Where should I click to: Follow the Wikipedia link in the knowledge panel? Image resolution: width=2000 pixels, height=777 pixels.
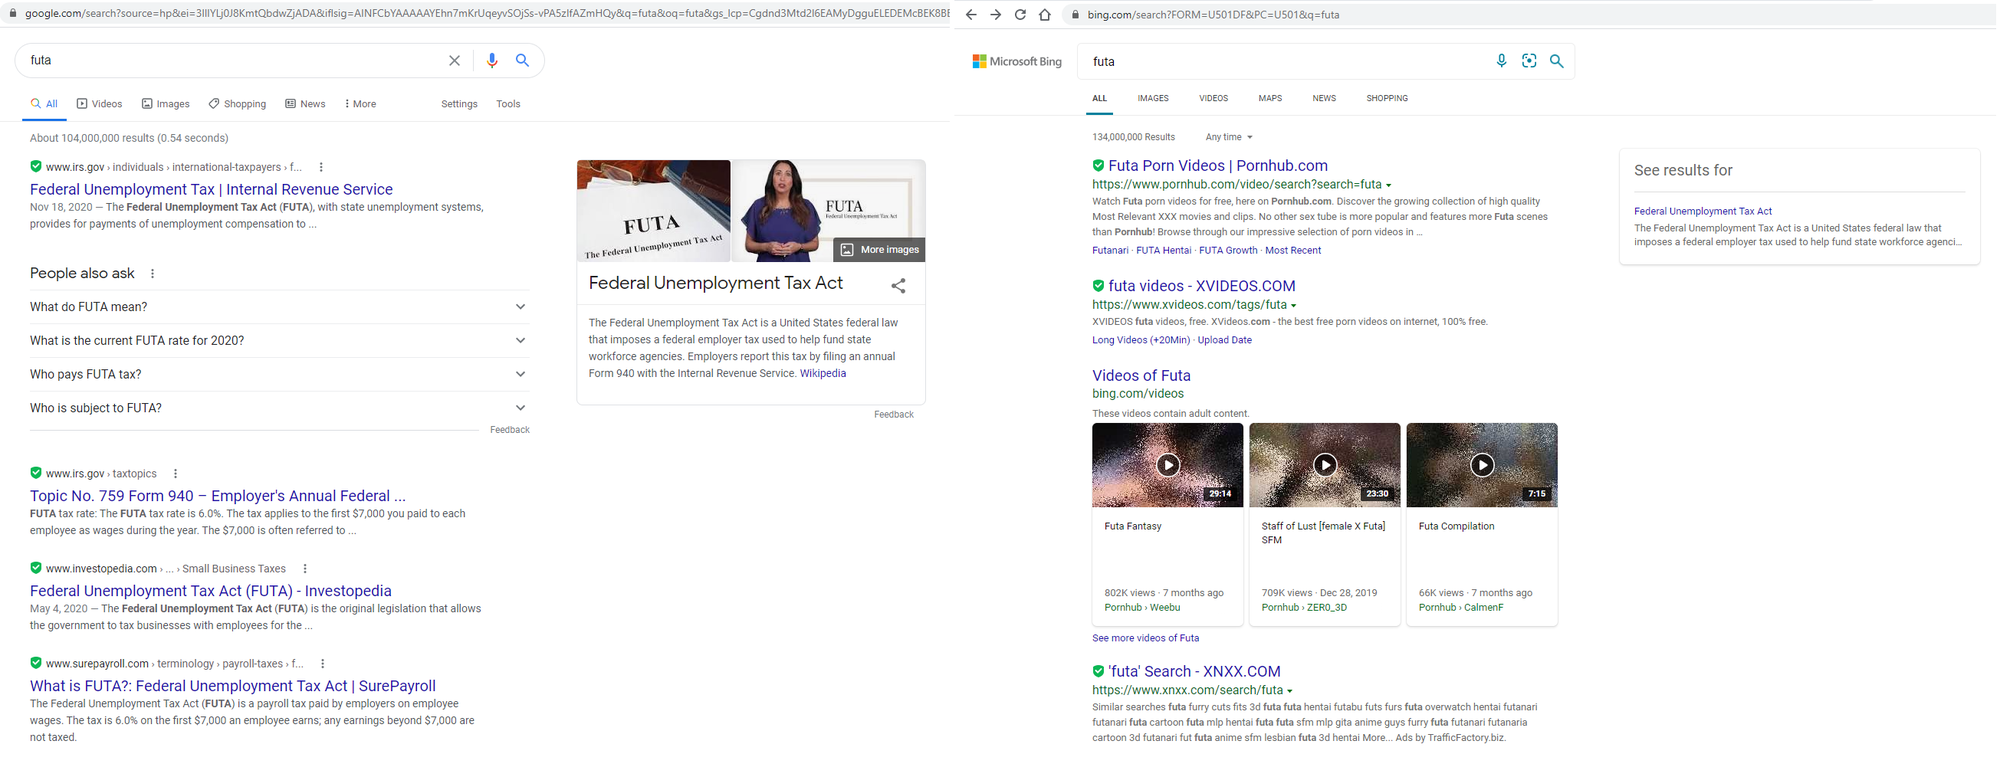point(823,373)
